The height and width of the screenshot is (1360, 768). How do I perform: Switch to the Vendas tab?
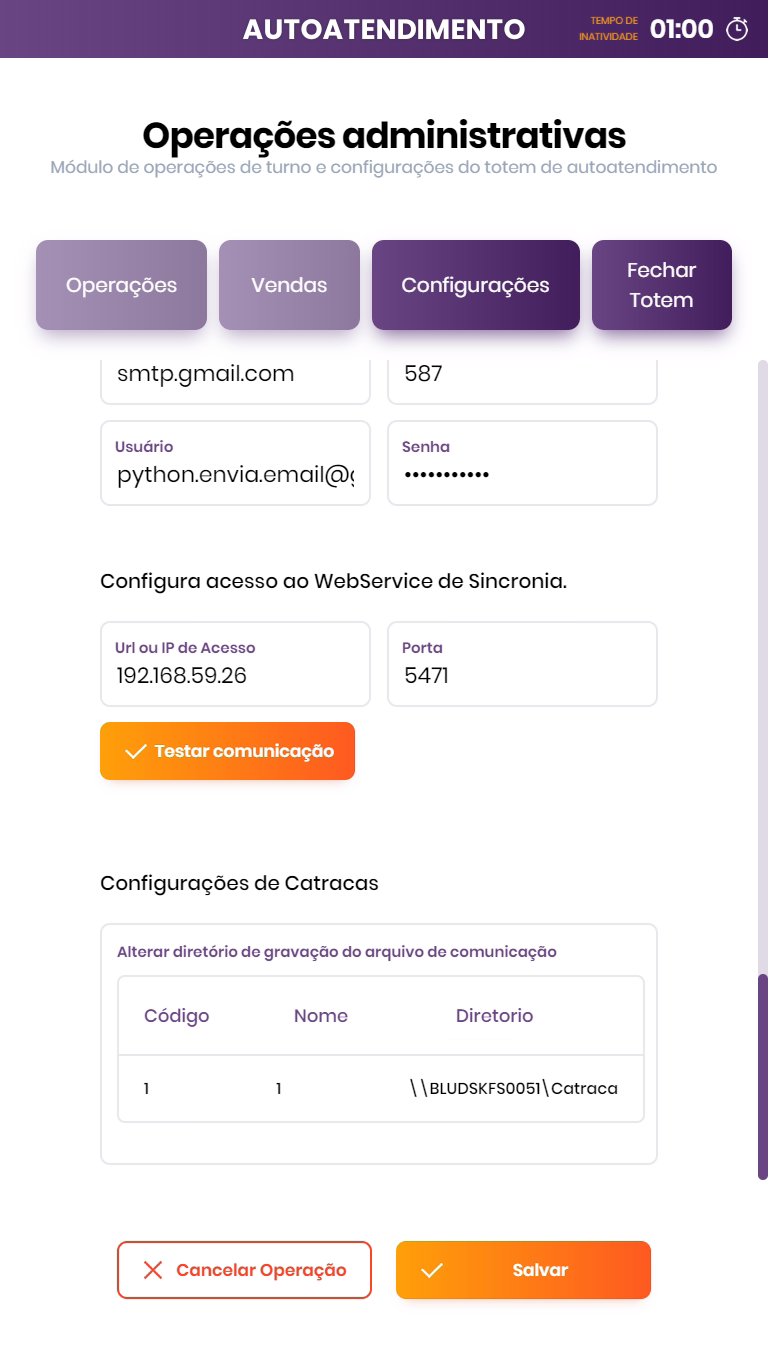(289, 285)
